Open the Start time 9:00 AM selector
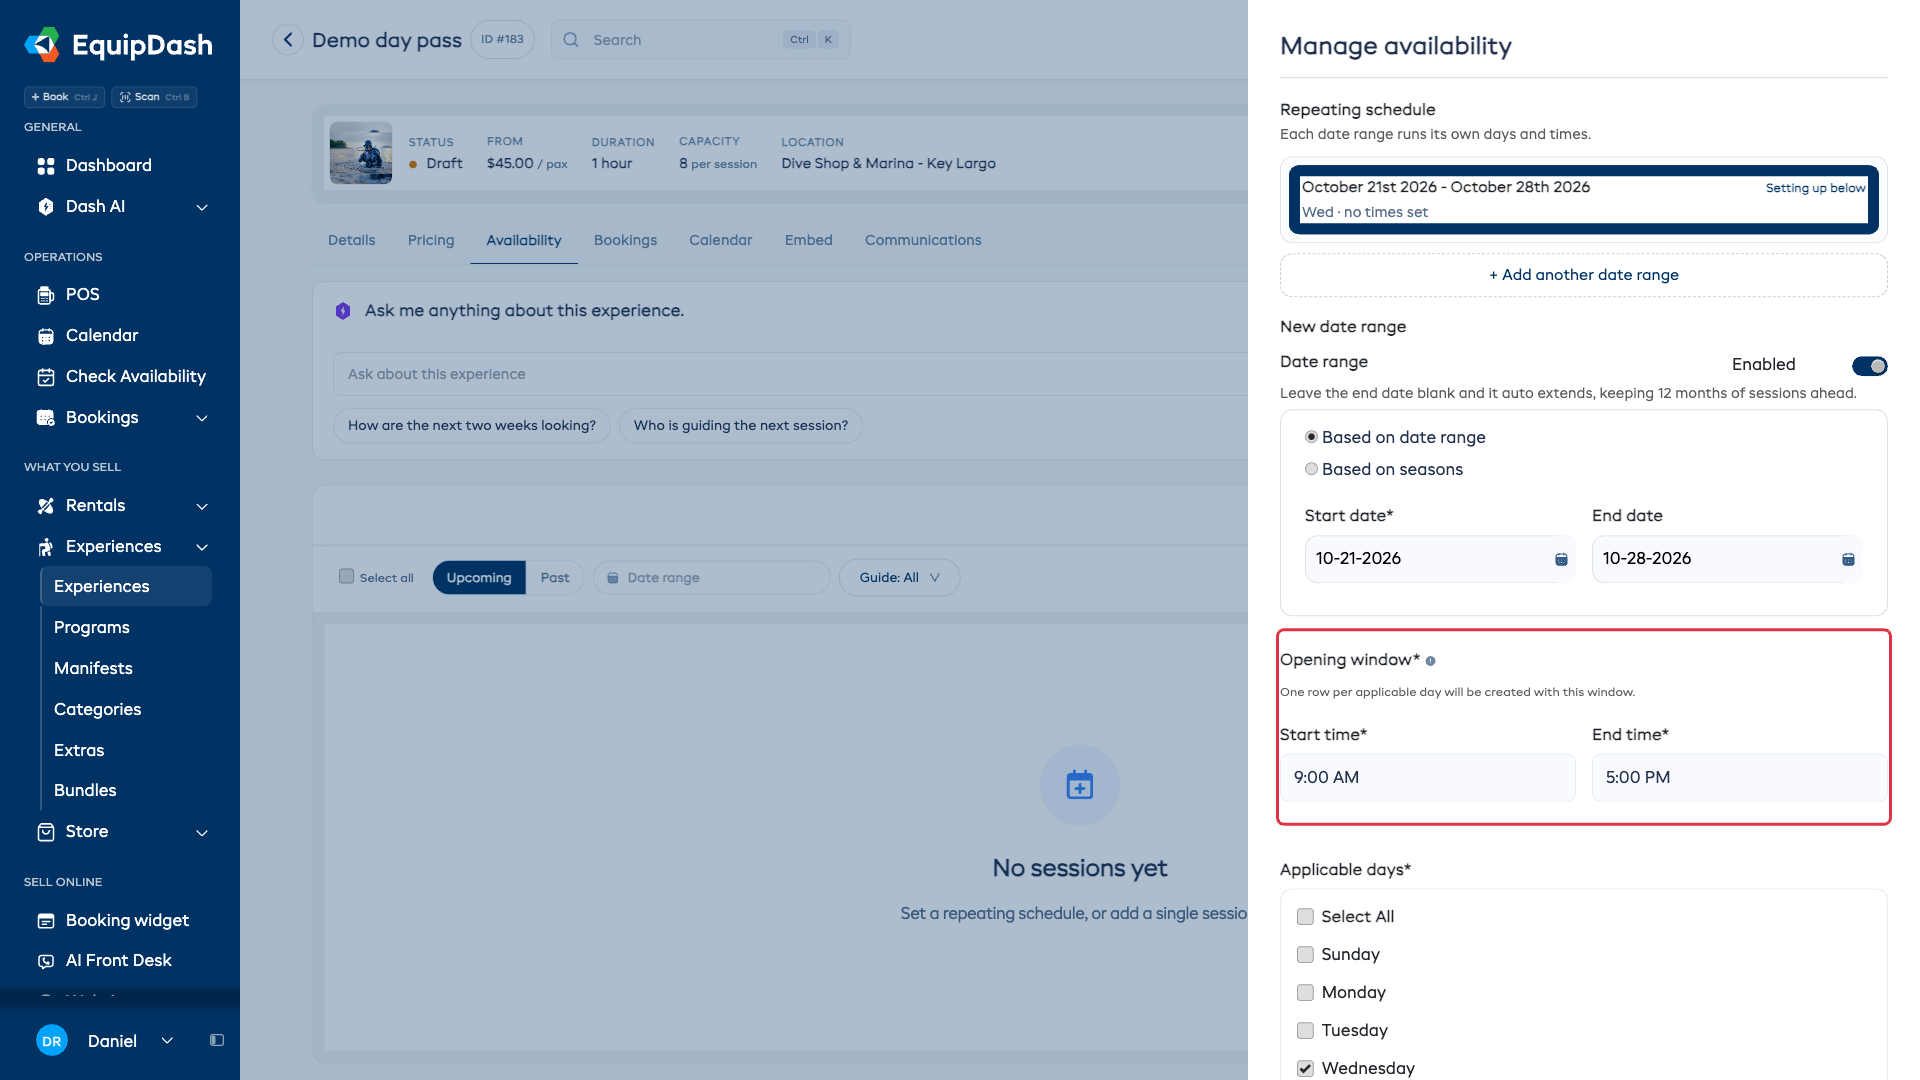This screenshot has height=1080, width=1920. tap(1427, 778)
